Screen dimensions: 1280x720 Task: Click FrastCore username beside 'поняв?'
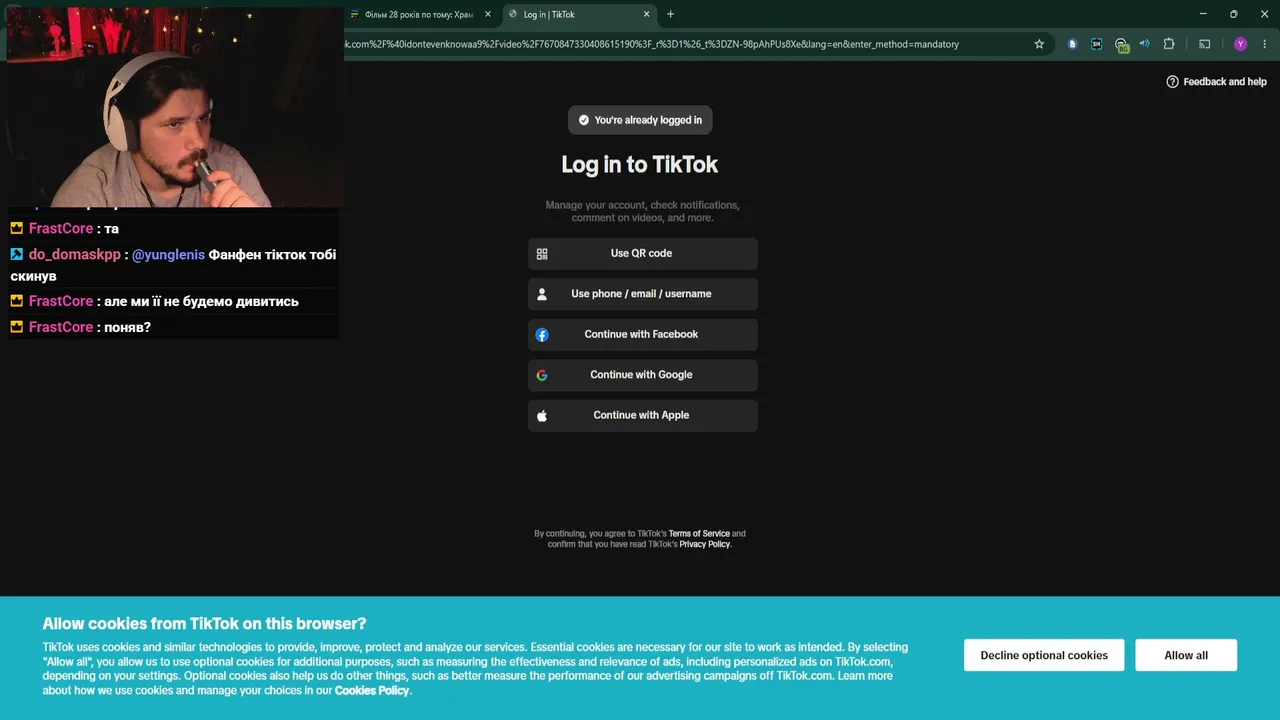point(61,327)
